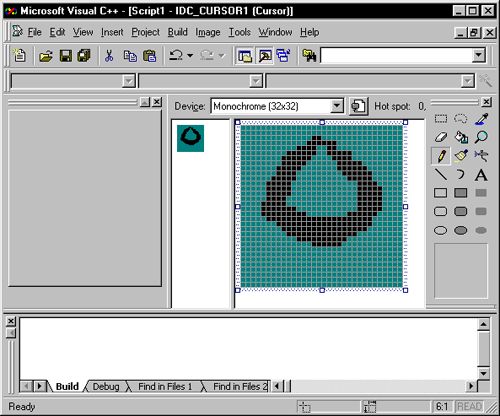
Task: Open the Undo history dropdown arrow
Action: click(x=190, y=55)
